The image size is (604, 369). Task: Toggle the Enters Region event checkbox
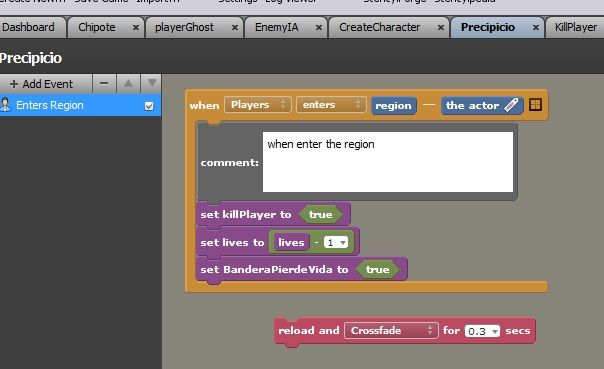pyautogui.click(x=149, y=106)
